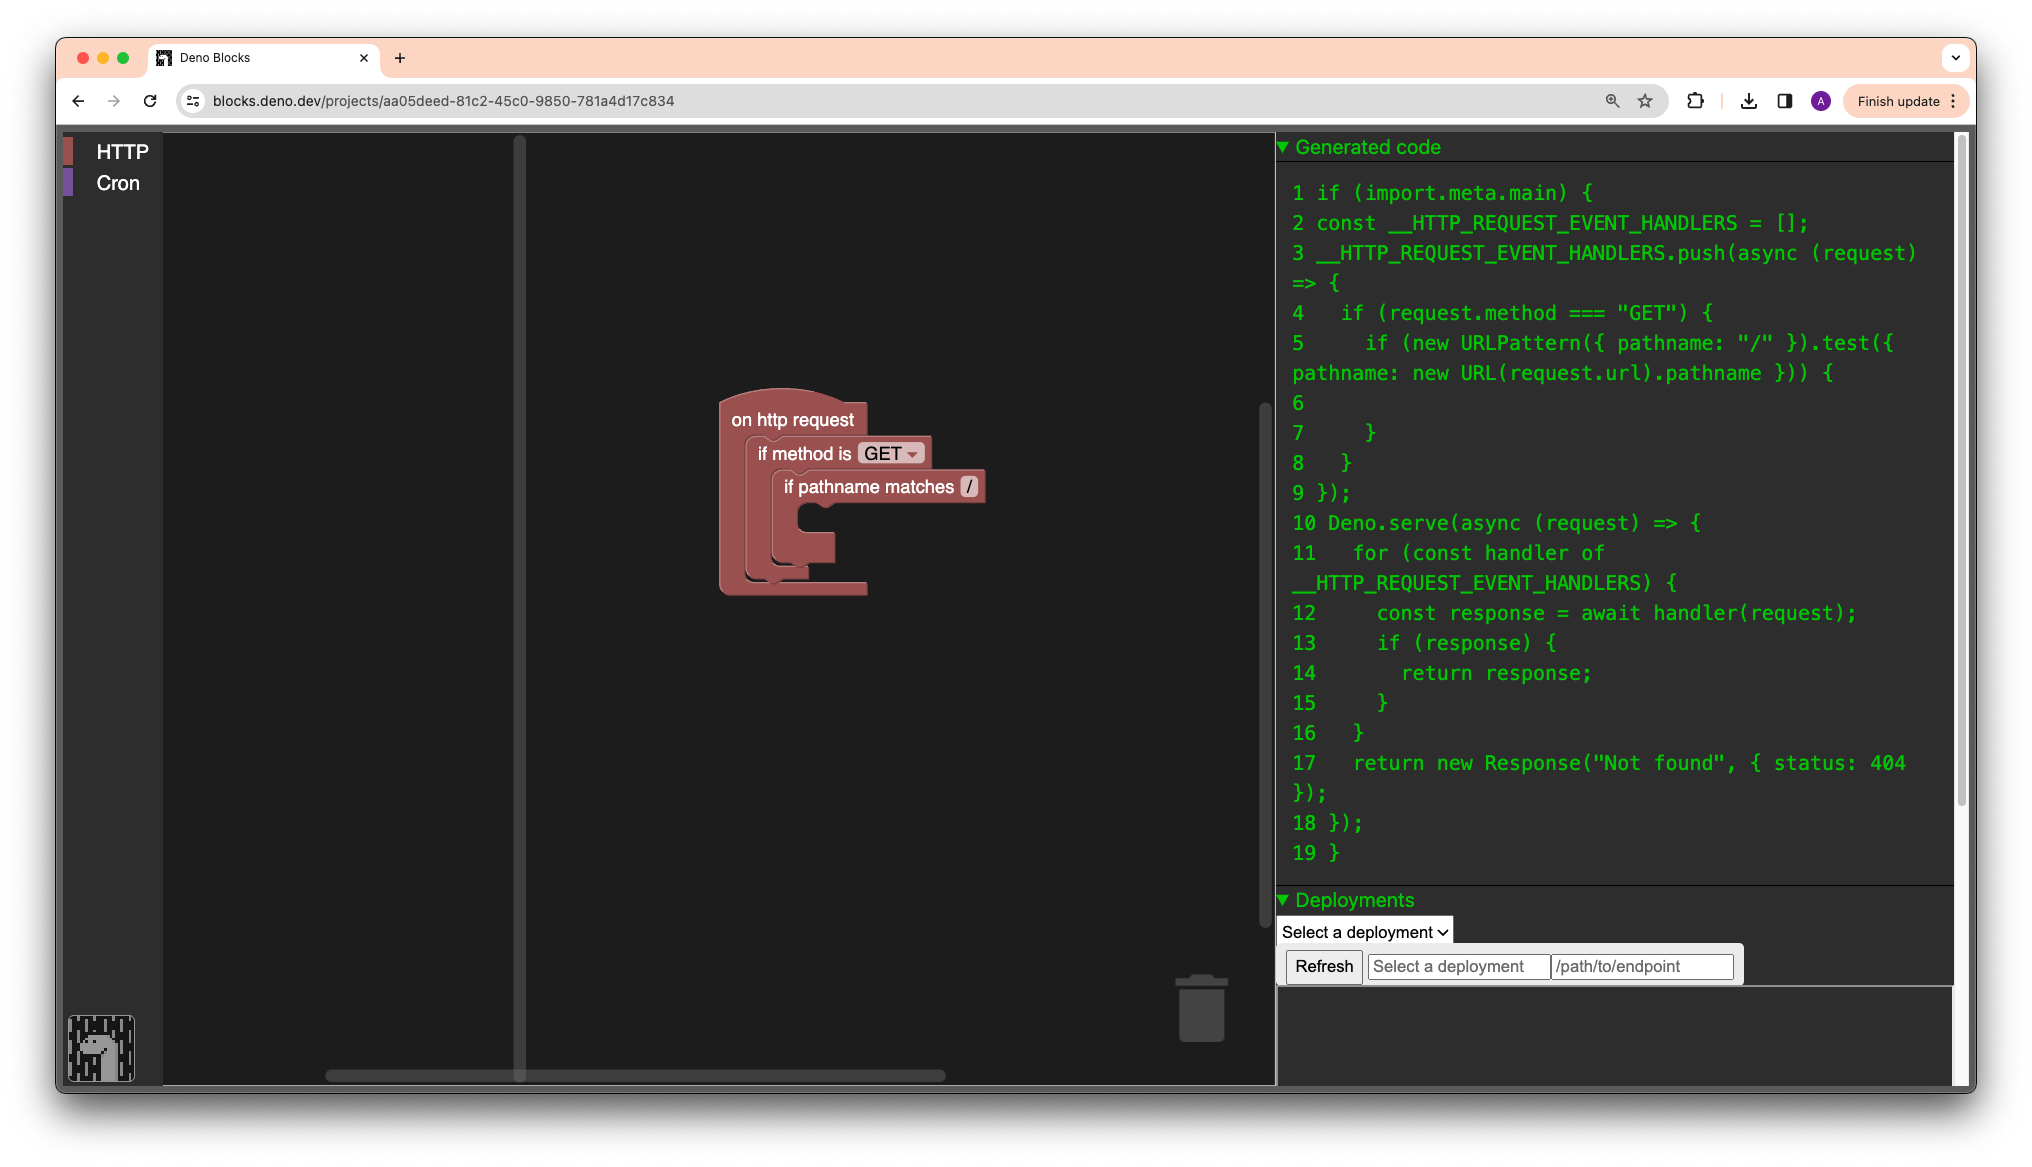Collapse the Generated code section
This screenshot has height=1167, width=2032.
1285,146
